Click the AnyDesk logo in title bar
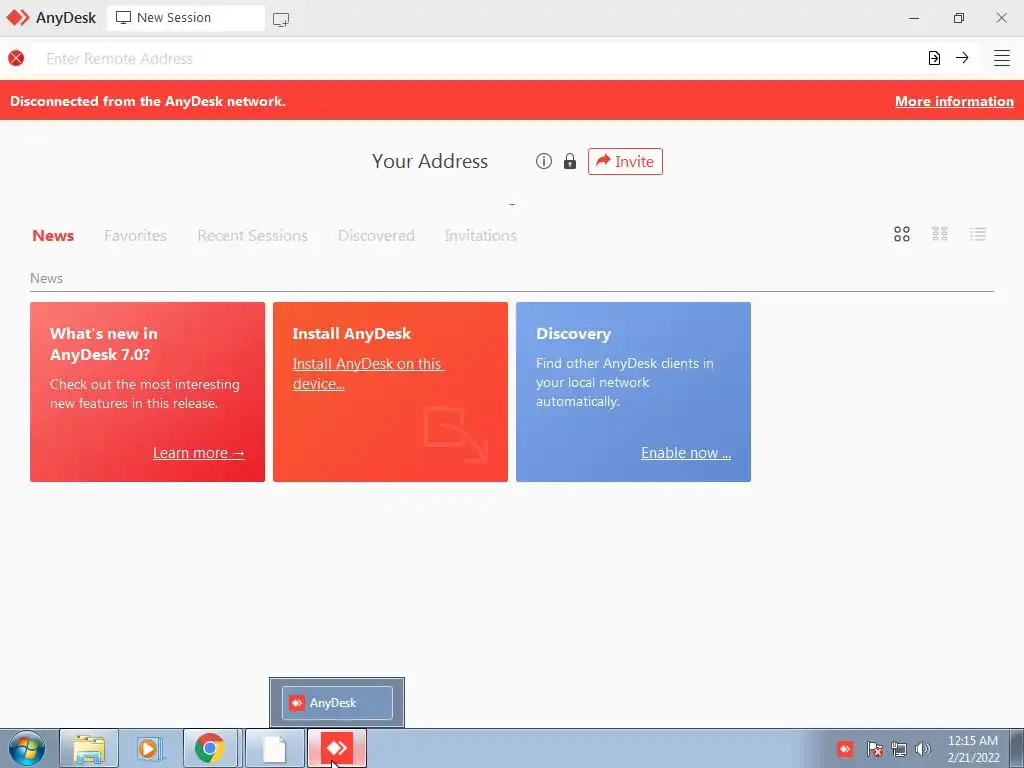The width and height of the screenshot is (1024, 768). 18,18
